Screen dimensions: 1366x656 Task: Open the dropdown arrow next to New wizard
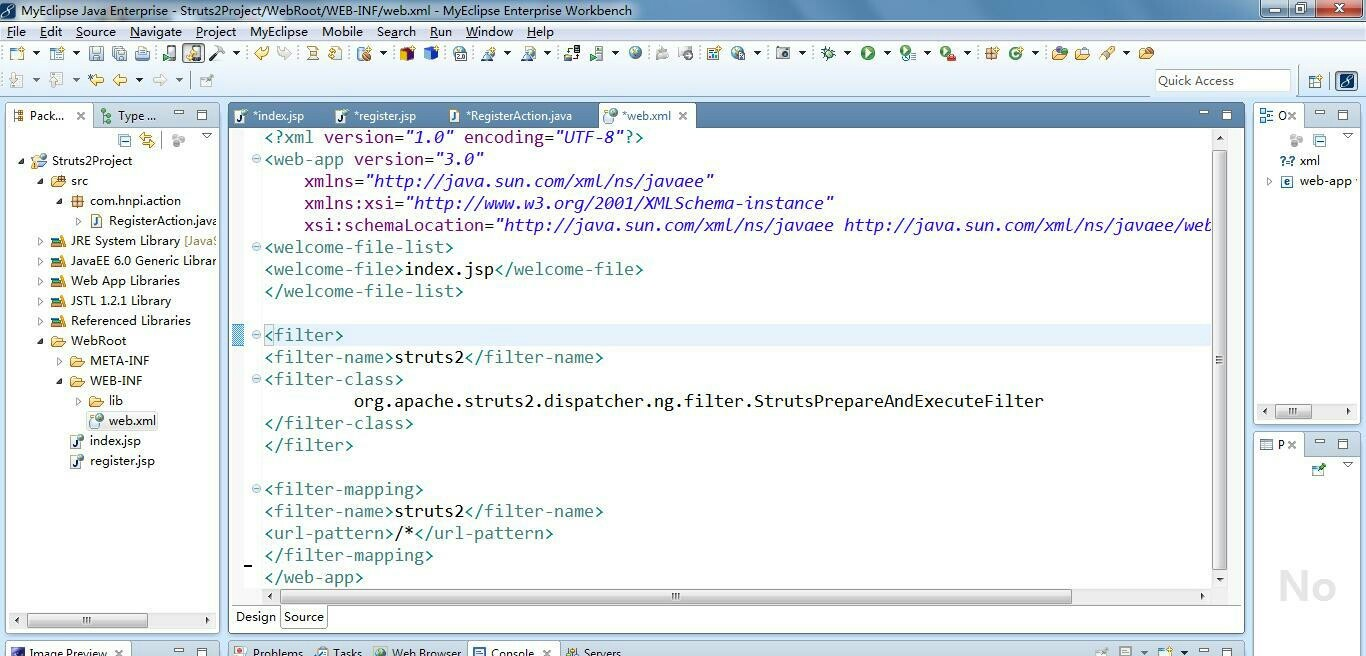tap(36, 53)
